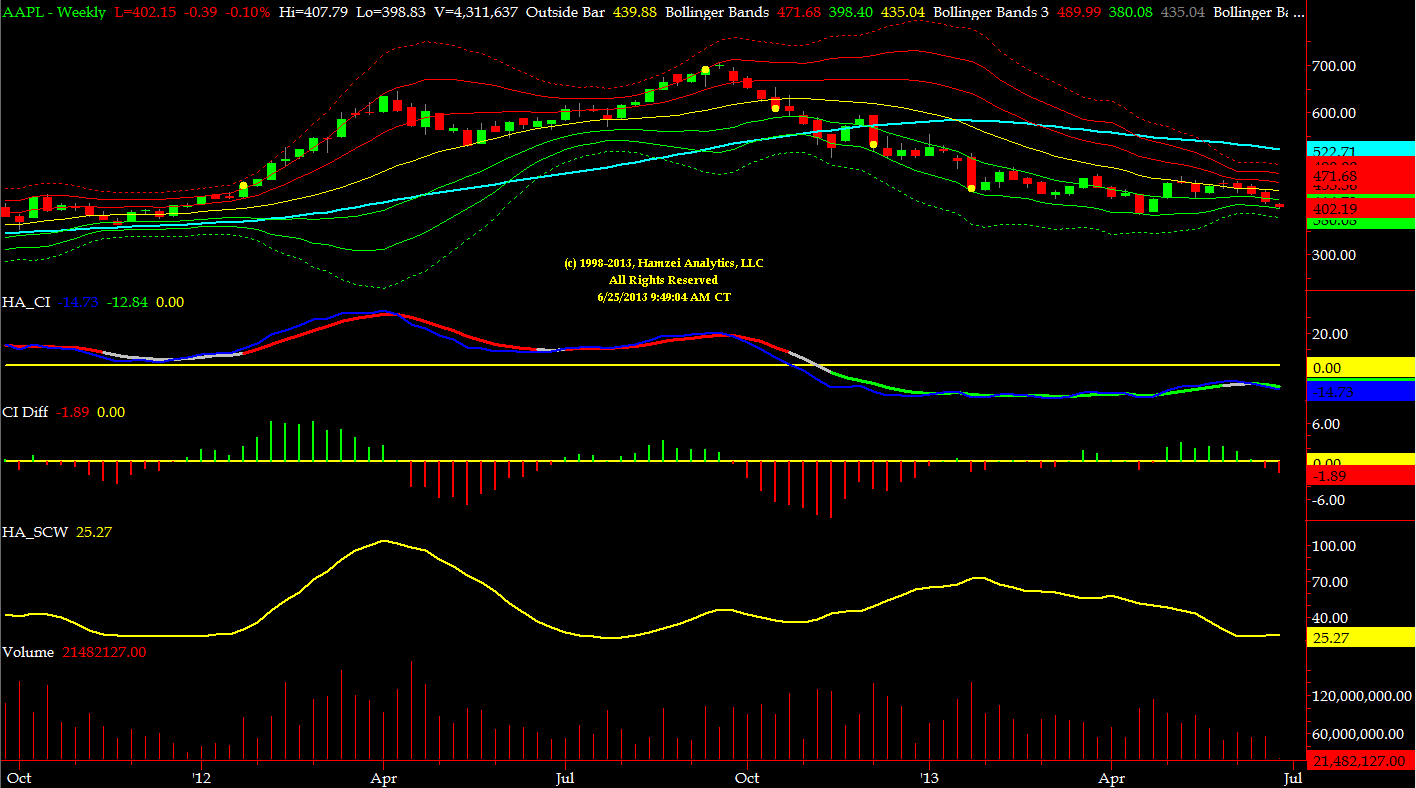Select the HA_CI indicator label

coord(27,302)
